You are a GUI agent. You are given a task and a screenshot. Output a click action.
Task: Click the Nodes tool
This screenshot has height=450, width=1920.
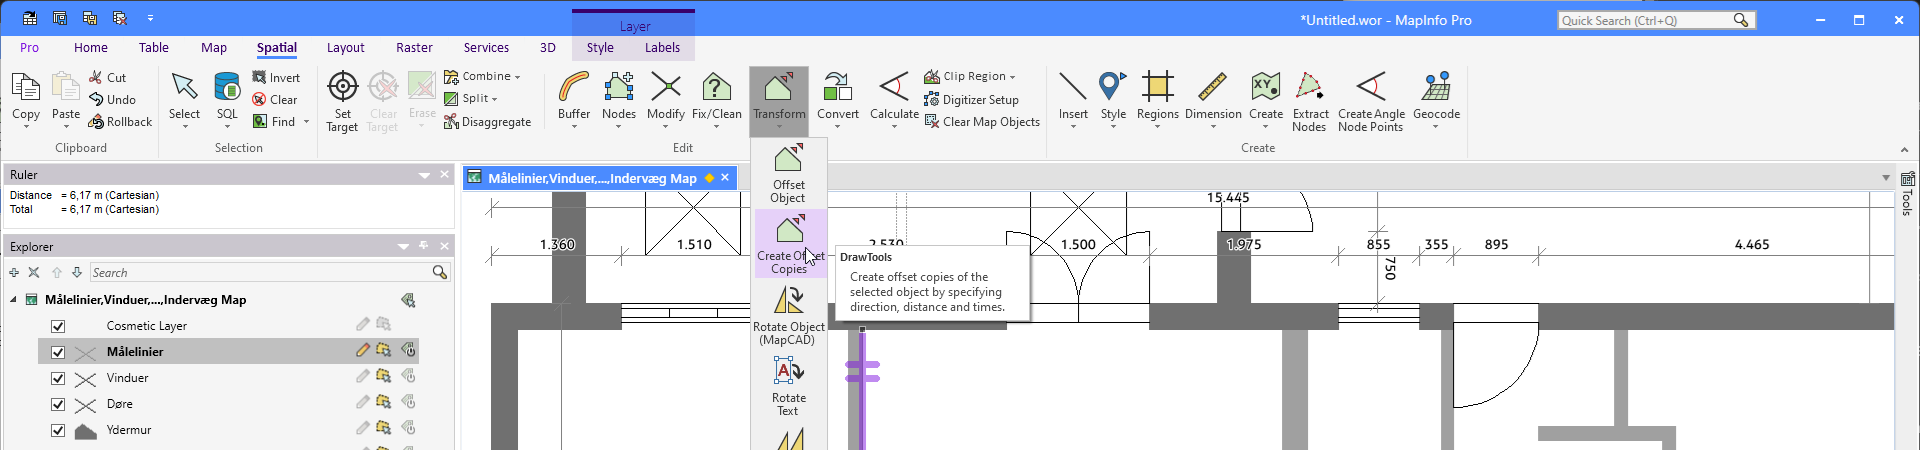click(619, 96)
